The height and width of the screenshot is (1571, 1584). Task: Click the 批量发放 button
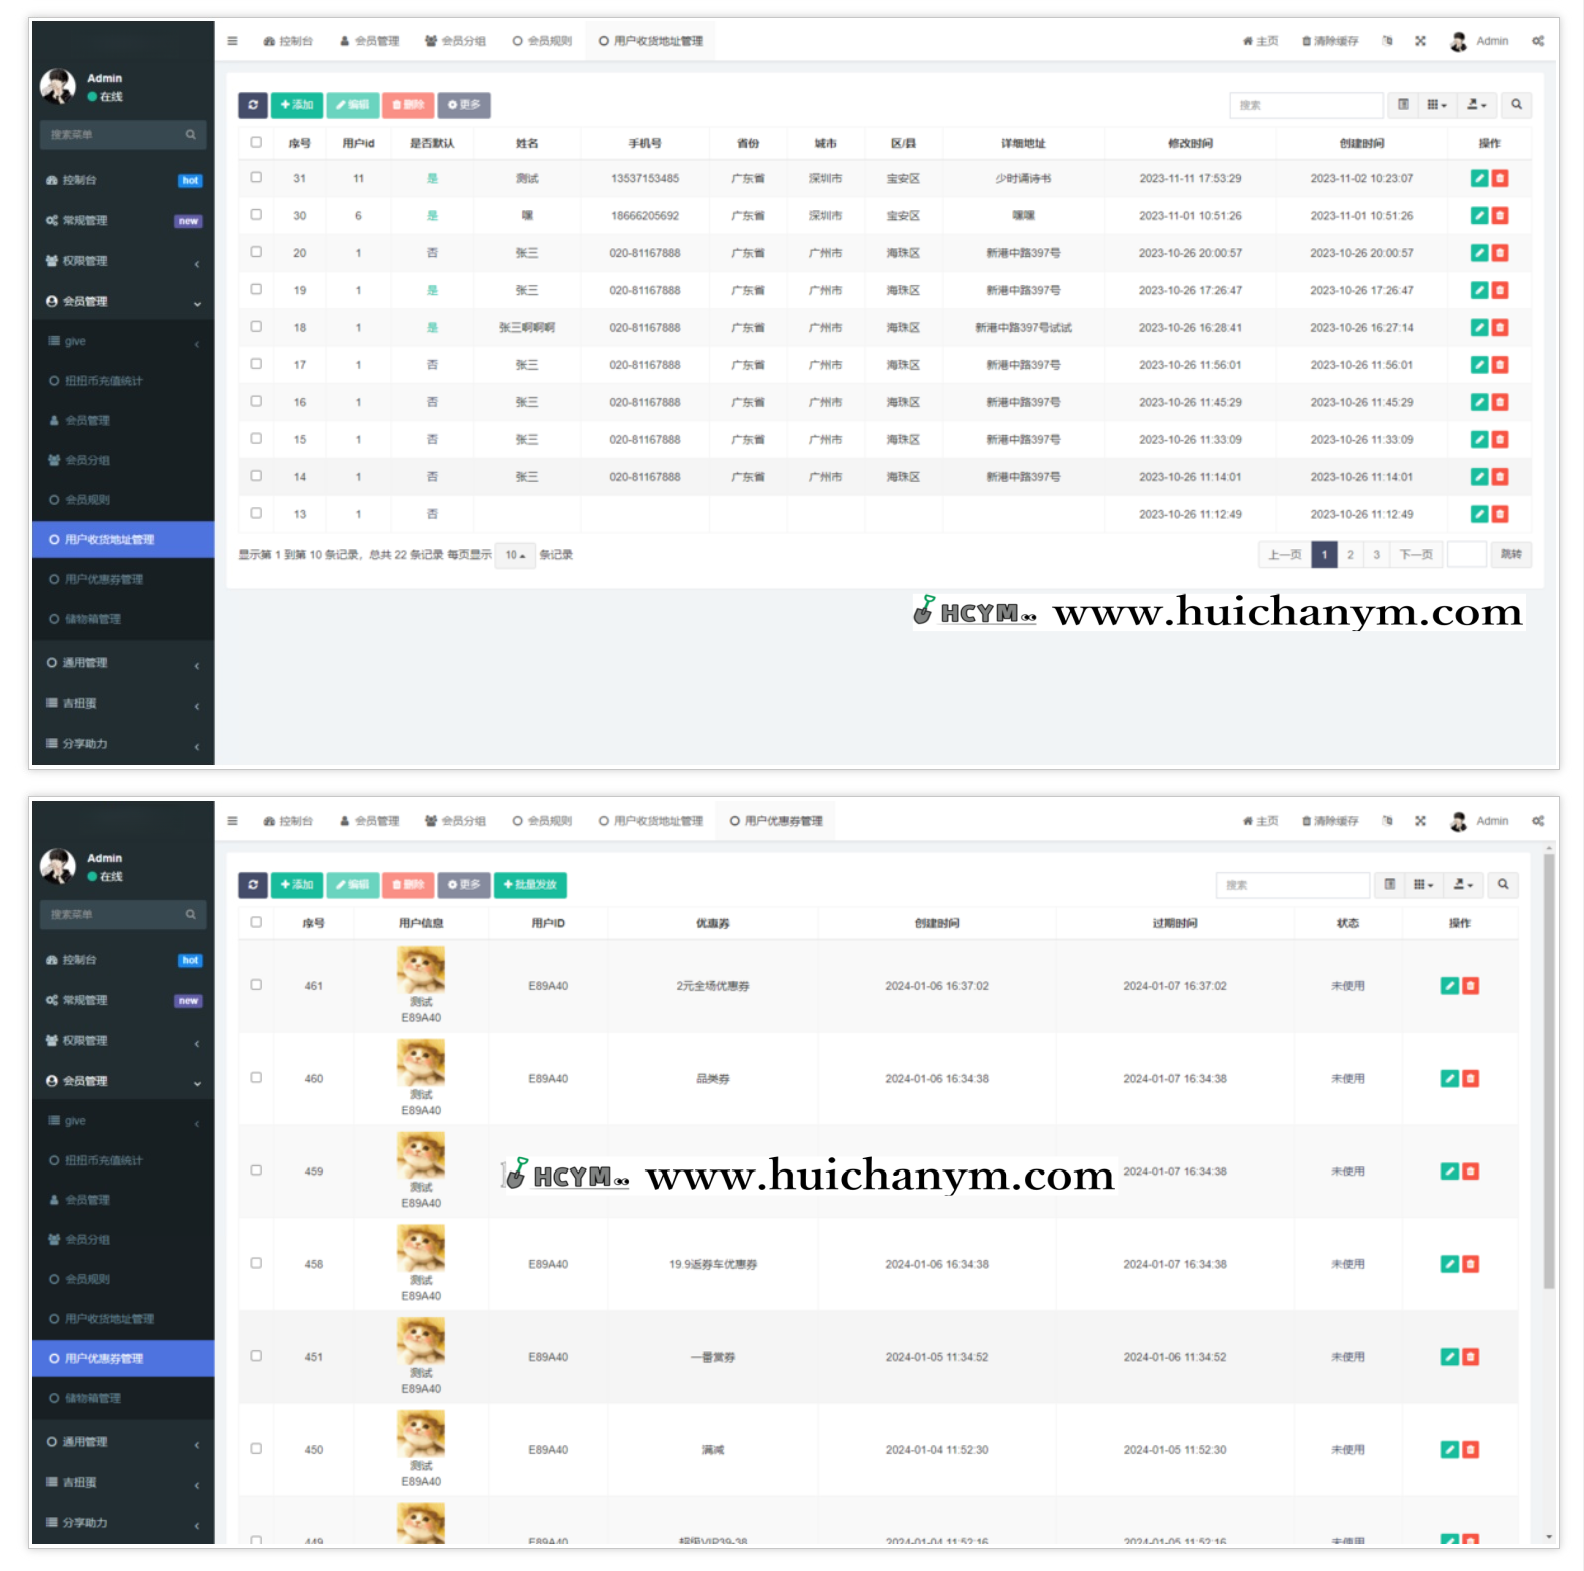530,885
